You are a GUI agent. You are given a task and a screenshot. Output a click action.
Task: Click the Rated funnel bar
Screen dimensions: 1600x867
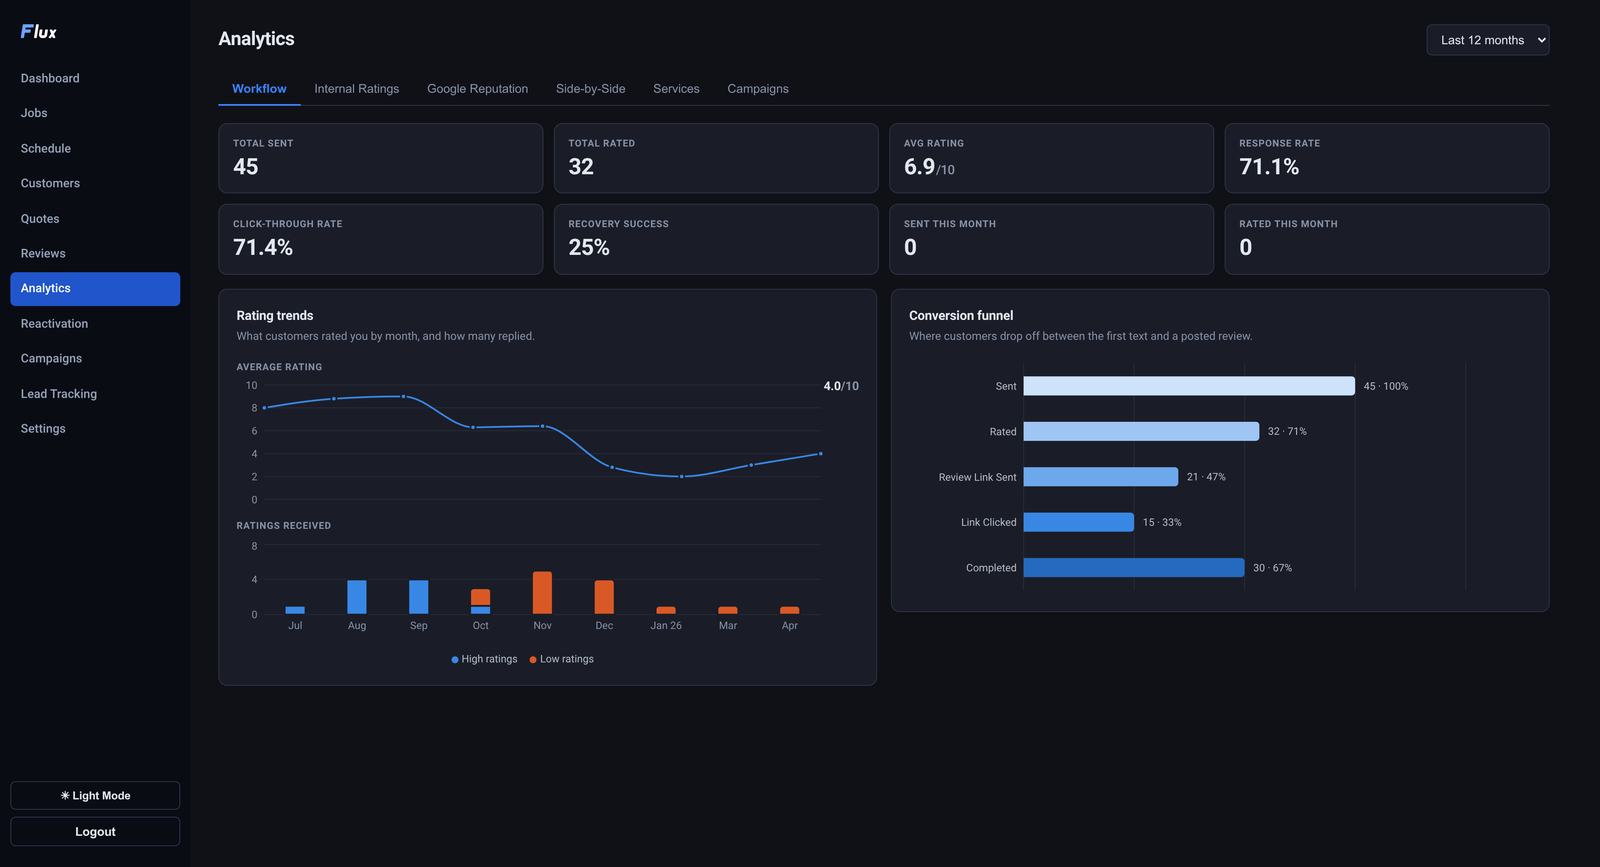[1141, 431]
